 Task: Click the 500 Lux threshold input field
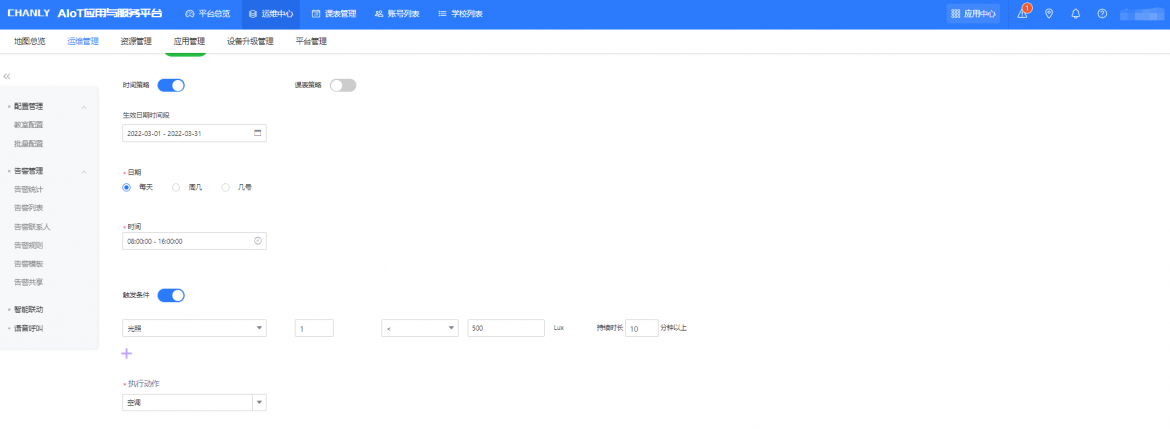[x=505, y=328]
